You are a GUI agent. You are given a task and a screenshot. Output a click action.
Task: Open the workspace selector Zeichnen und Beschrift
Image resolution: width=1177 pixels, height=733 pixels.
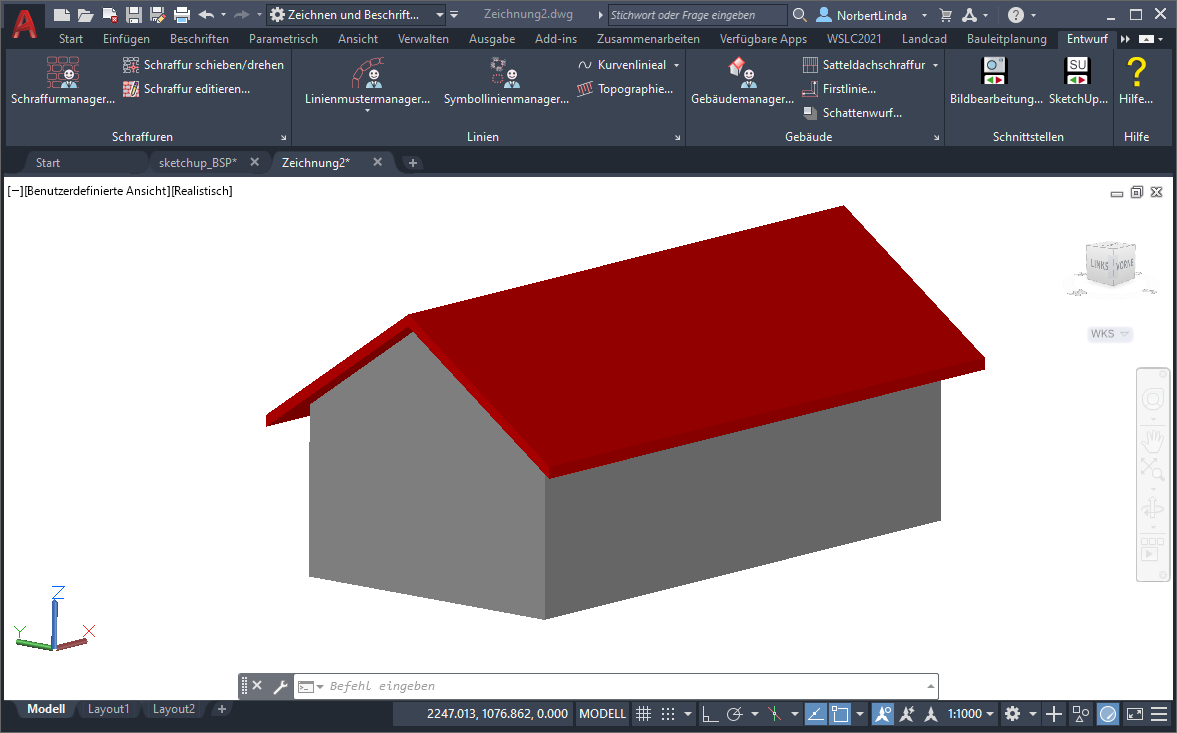pos(356,15)
